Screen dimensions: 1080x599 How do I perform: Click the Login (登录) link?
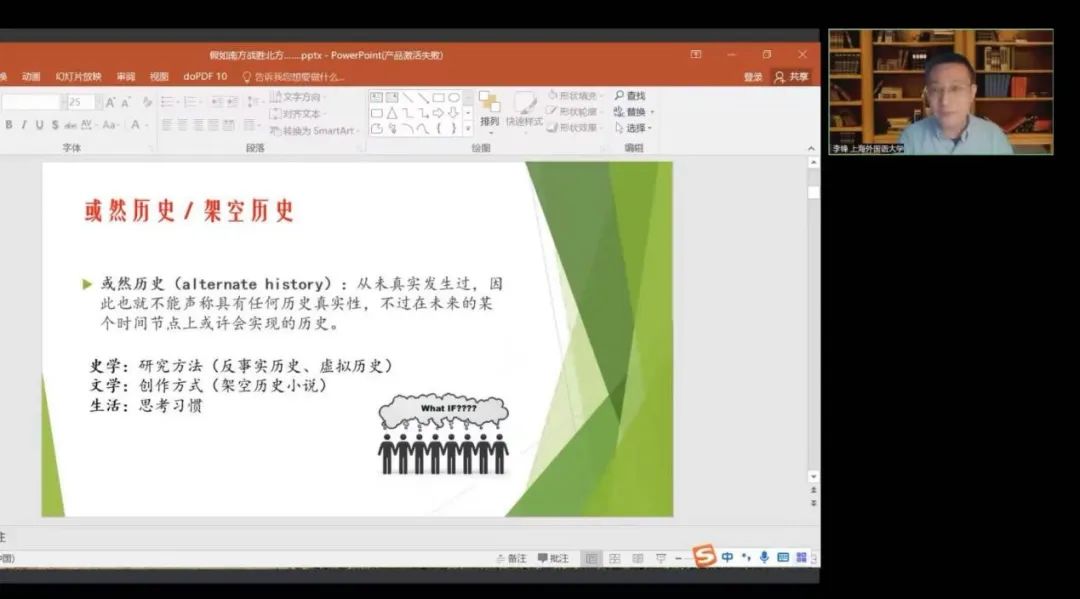[x=752, y=77]
